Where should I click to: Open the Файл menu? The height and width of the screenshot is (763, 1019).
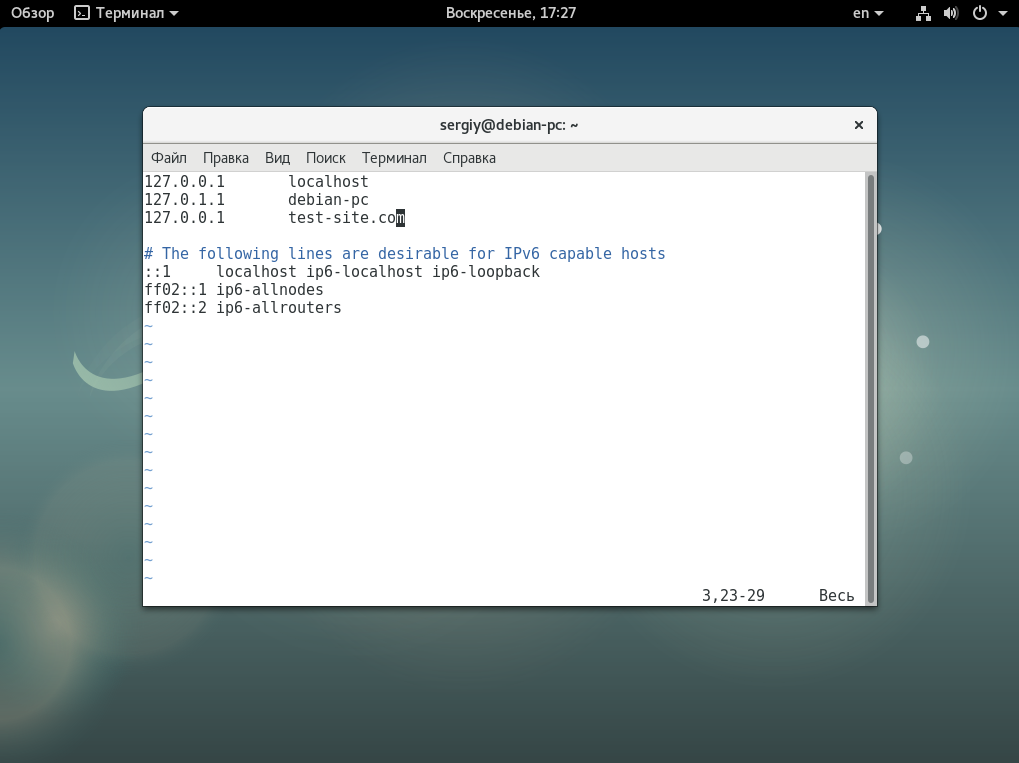[x=169, y=158]
